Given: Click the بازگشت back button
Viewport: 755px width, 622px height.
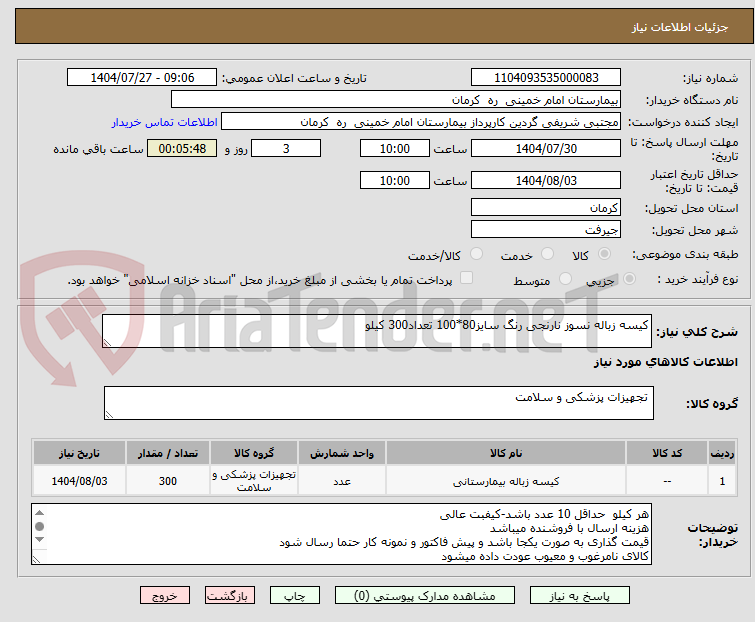Looking at the screenshot, I should coord(229,596).
